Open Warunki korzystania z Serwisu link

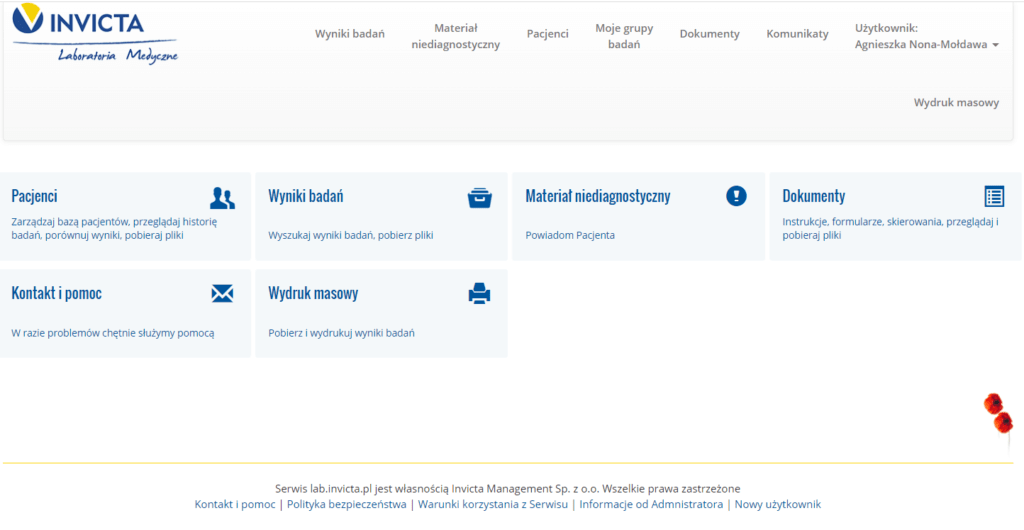click(492, 505)
